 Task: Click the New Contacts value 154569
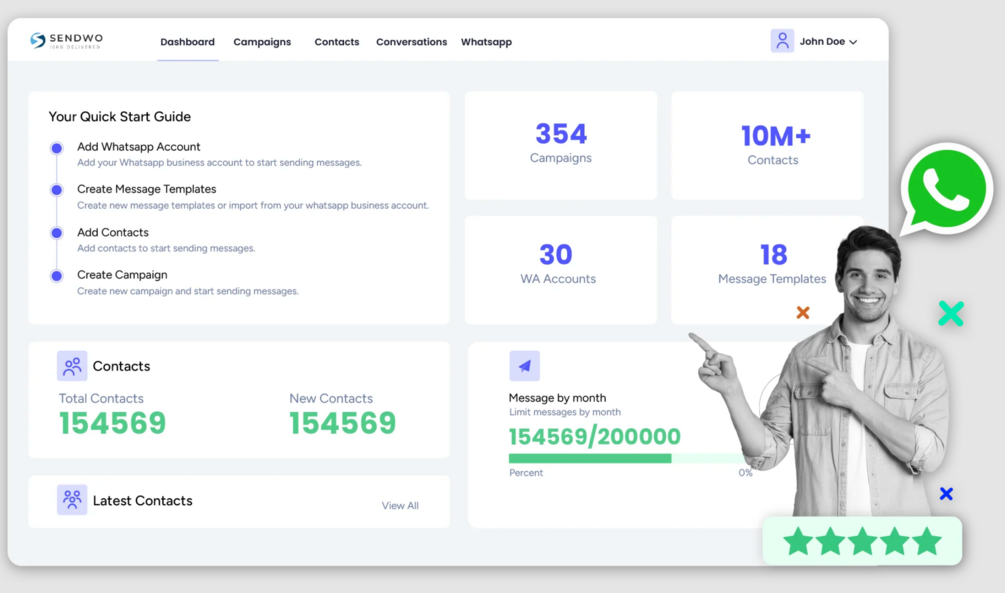(343, 423)
